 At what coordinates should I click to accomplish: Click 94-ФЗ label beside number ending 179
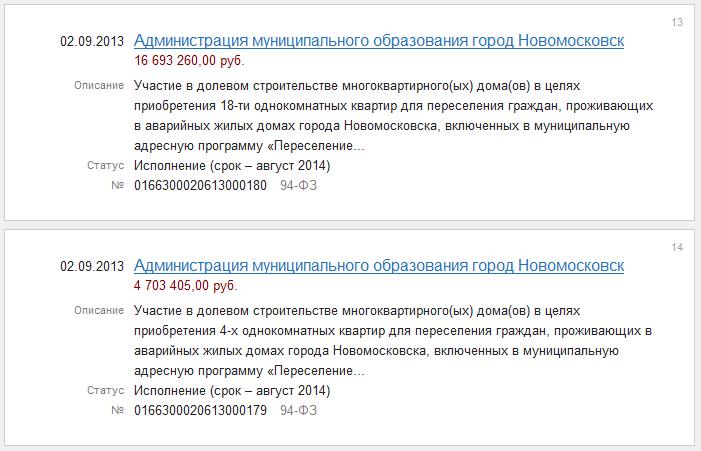click(x=301, y=411)
